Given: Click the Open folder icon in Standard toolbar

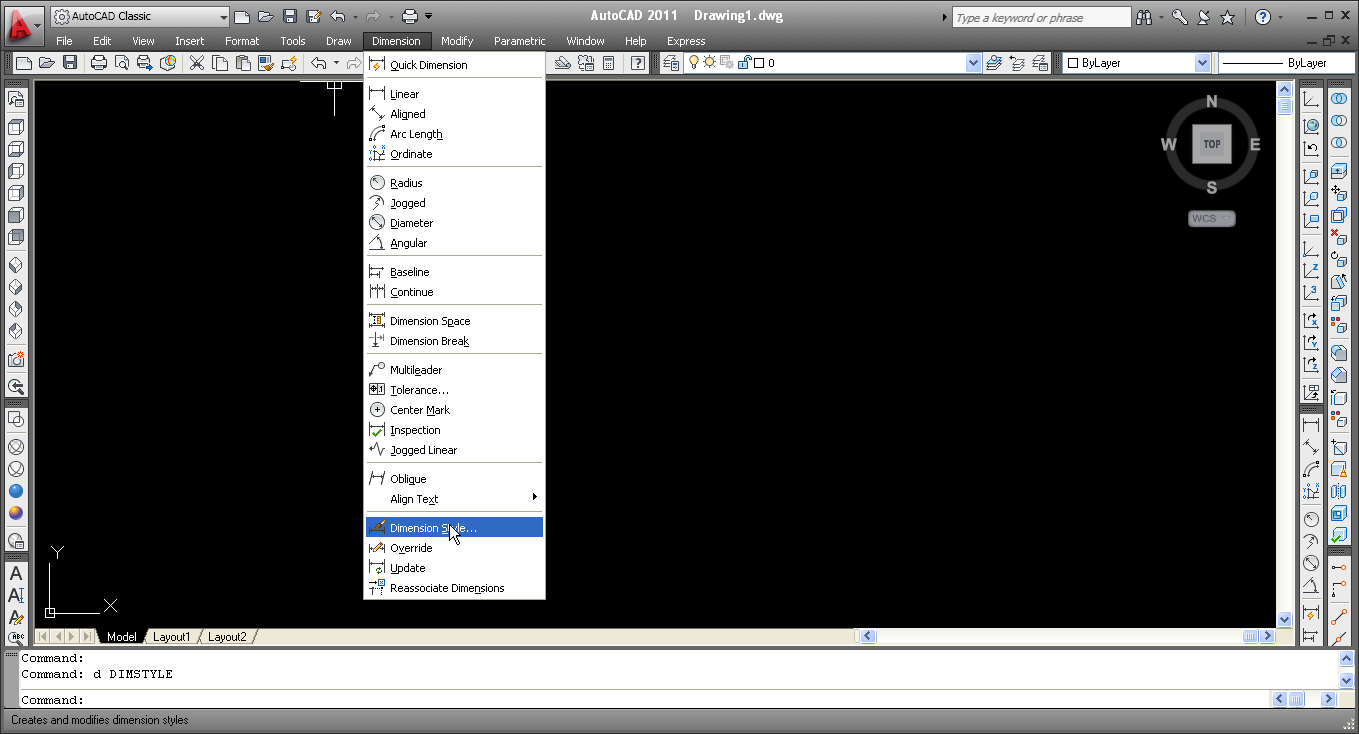Looking at the screenshot, I should click(46, 63).
